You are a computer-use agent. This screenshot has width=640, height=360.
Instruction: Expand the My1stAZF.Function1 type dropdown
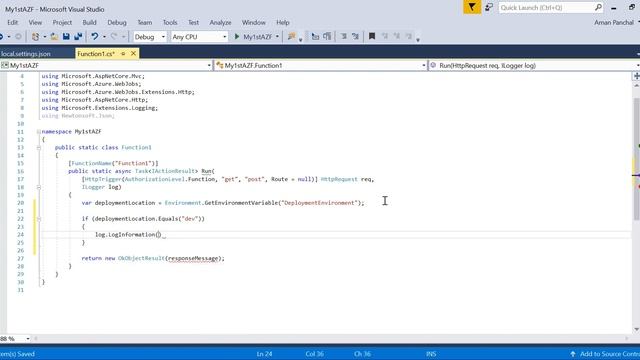[424, 65]
